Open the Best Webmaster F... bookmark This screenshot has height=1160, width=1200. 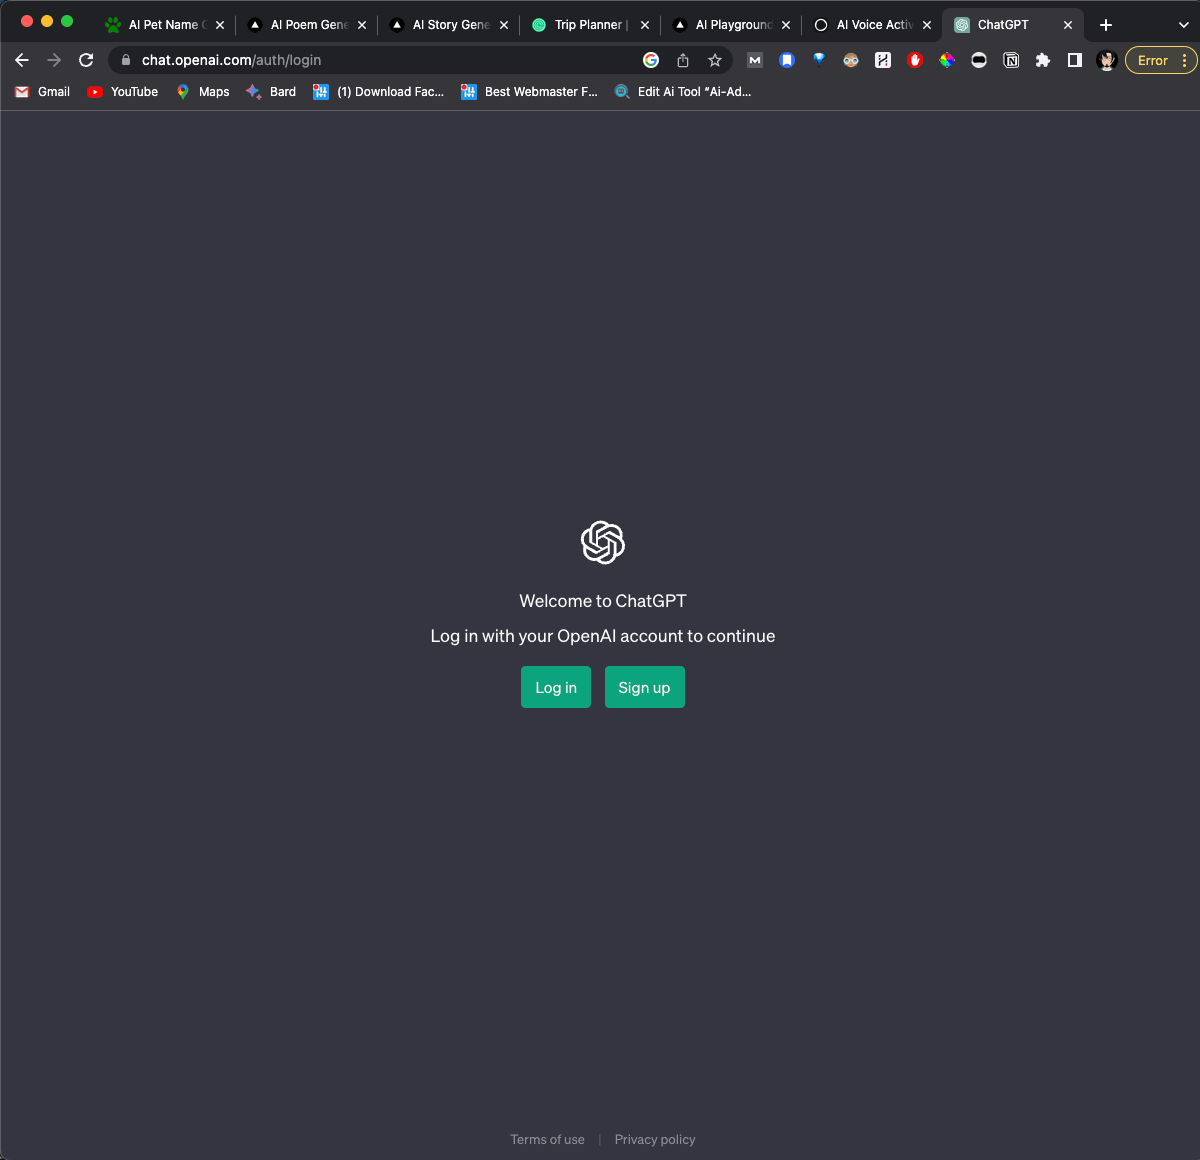[529, 91]
